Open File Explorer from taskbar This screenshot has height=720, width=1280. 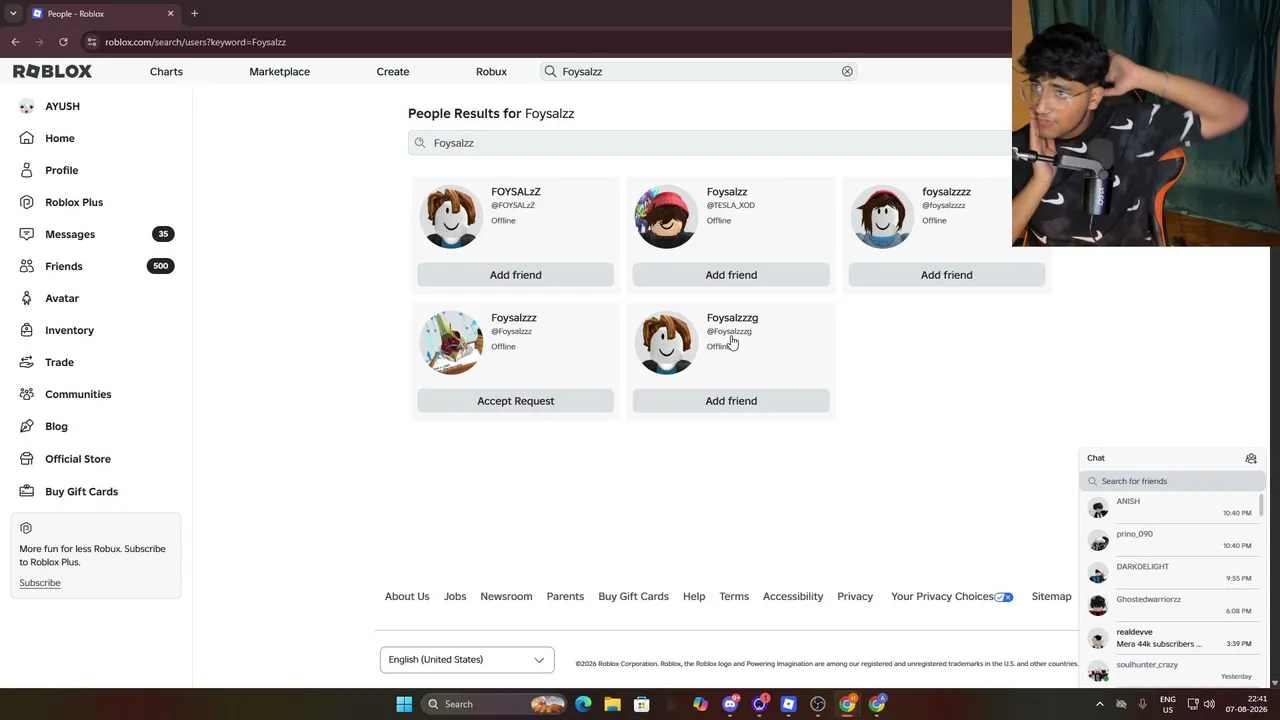pyautogui.click(x=612, y=704)
